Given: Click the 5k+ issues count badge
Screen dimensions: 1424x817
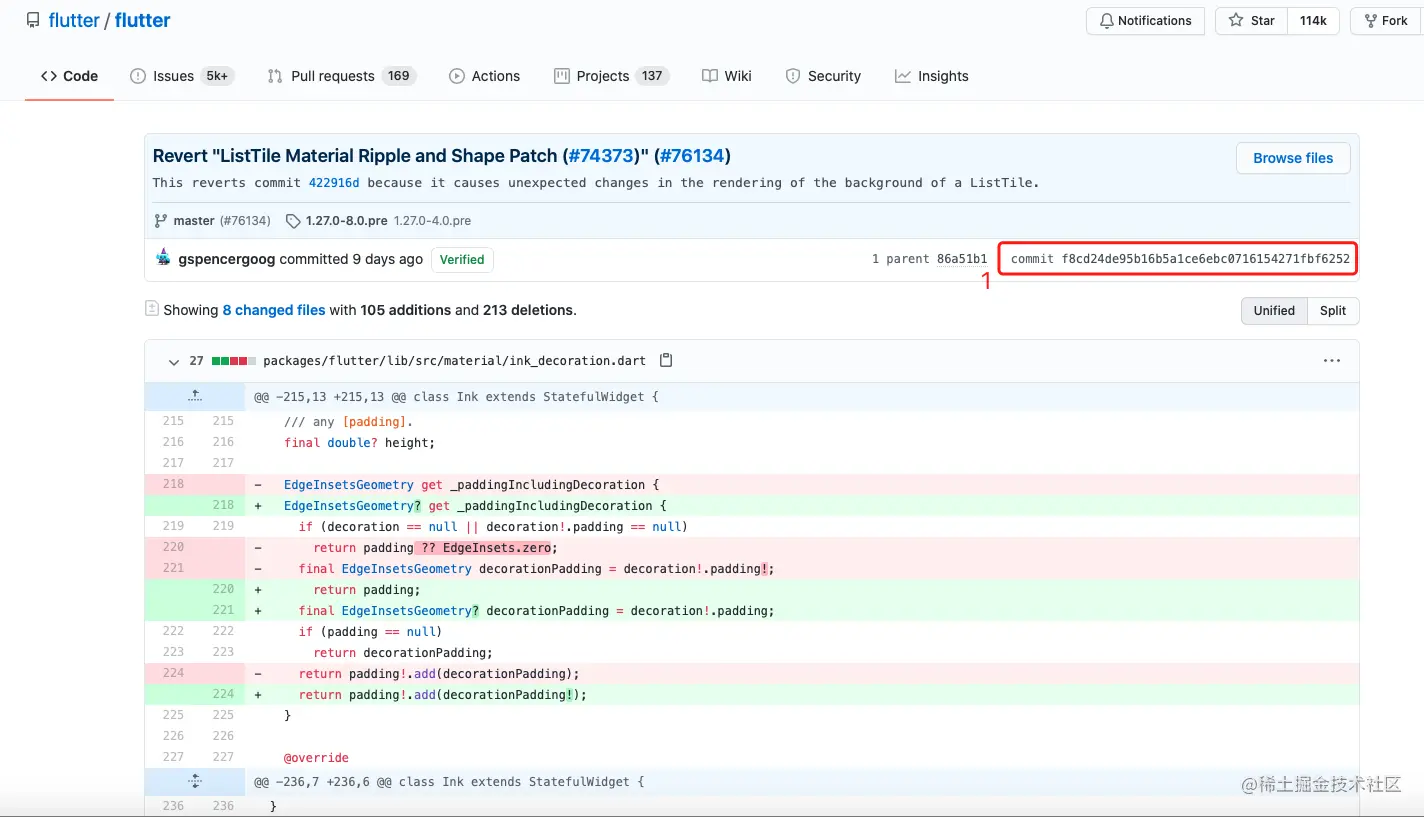Looking at the screenshot, I should click(216, 76).
